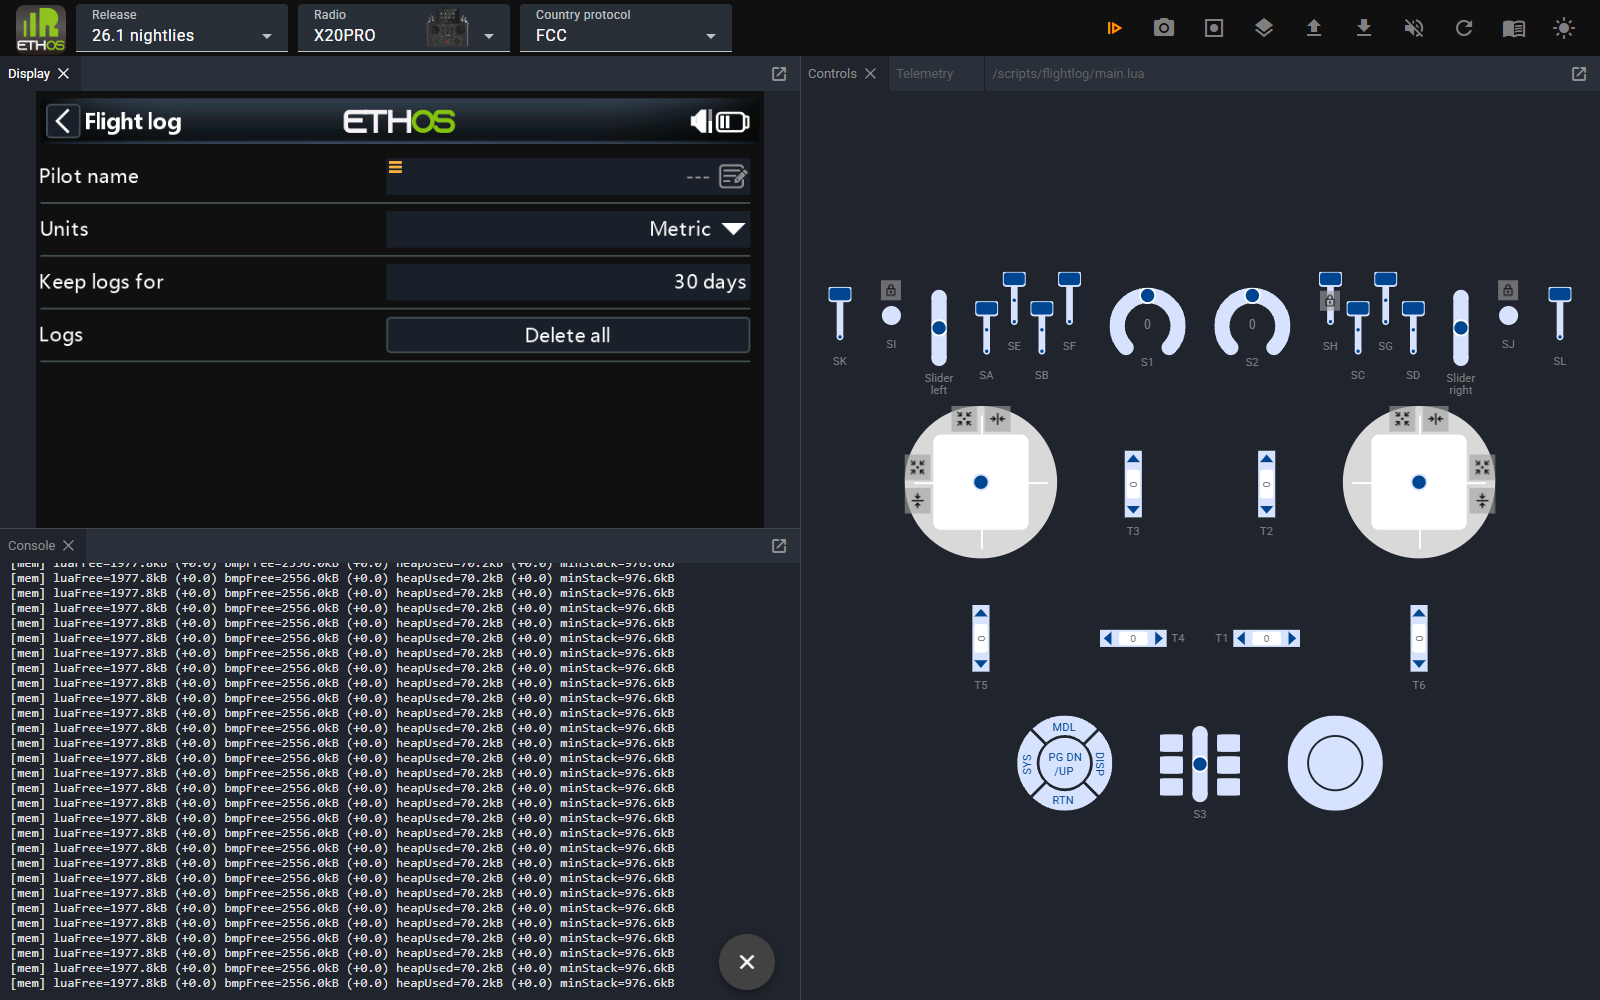
Task: Click the lock icon above SJ button
Action: tap(1509, 290)
